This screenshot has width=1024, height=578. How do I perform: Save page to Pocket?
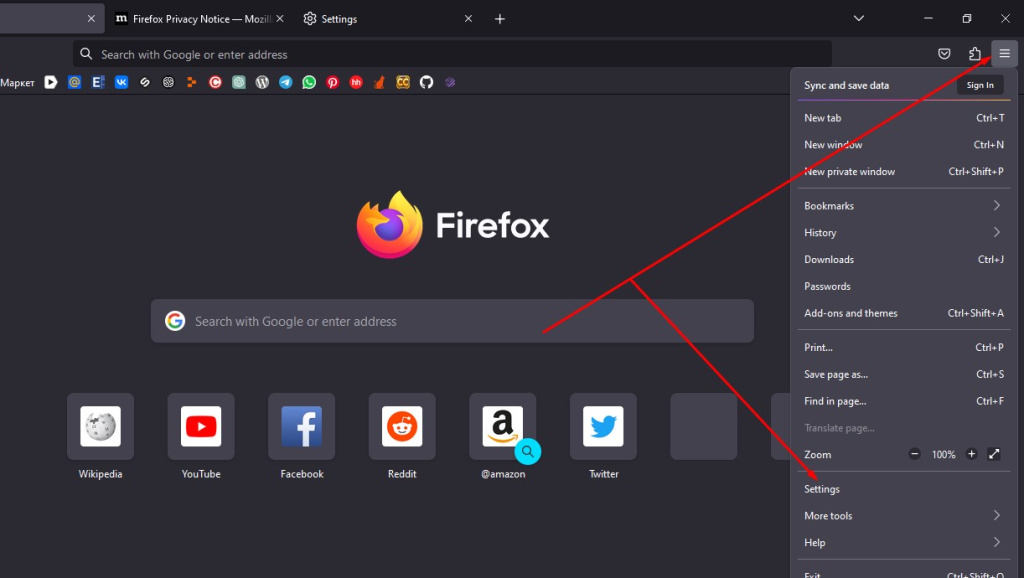(944, 54)
